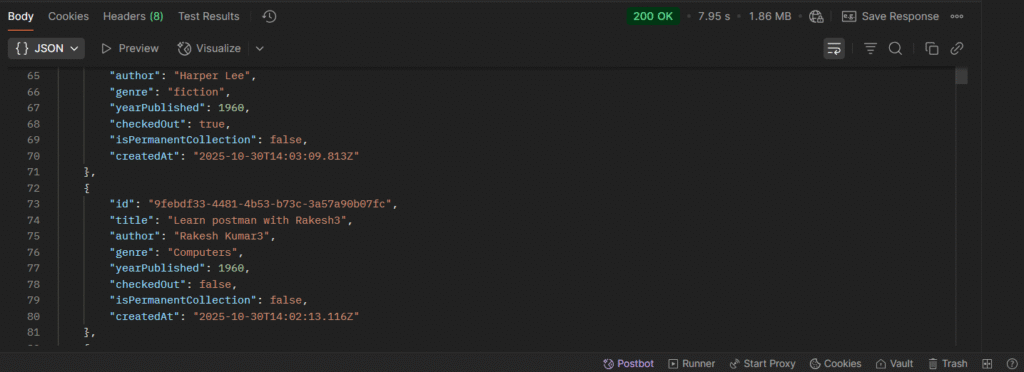Viewport: 1024px width, 372px height.
Task: Toggle the wrap lines icon
Action: 834,48
